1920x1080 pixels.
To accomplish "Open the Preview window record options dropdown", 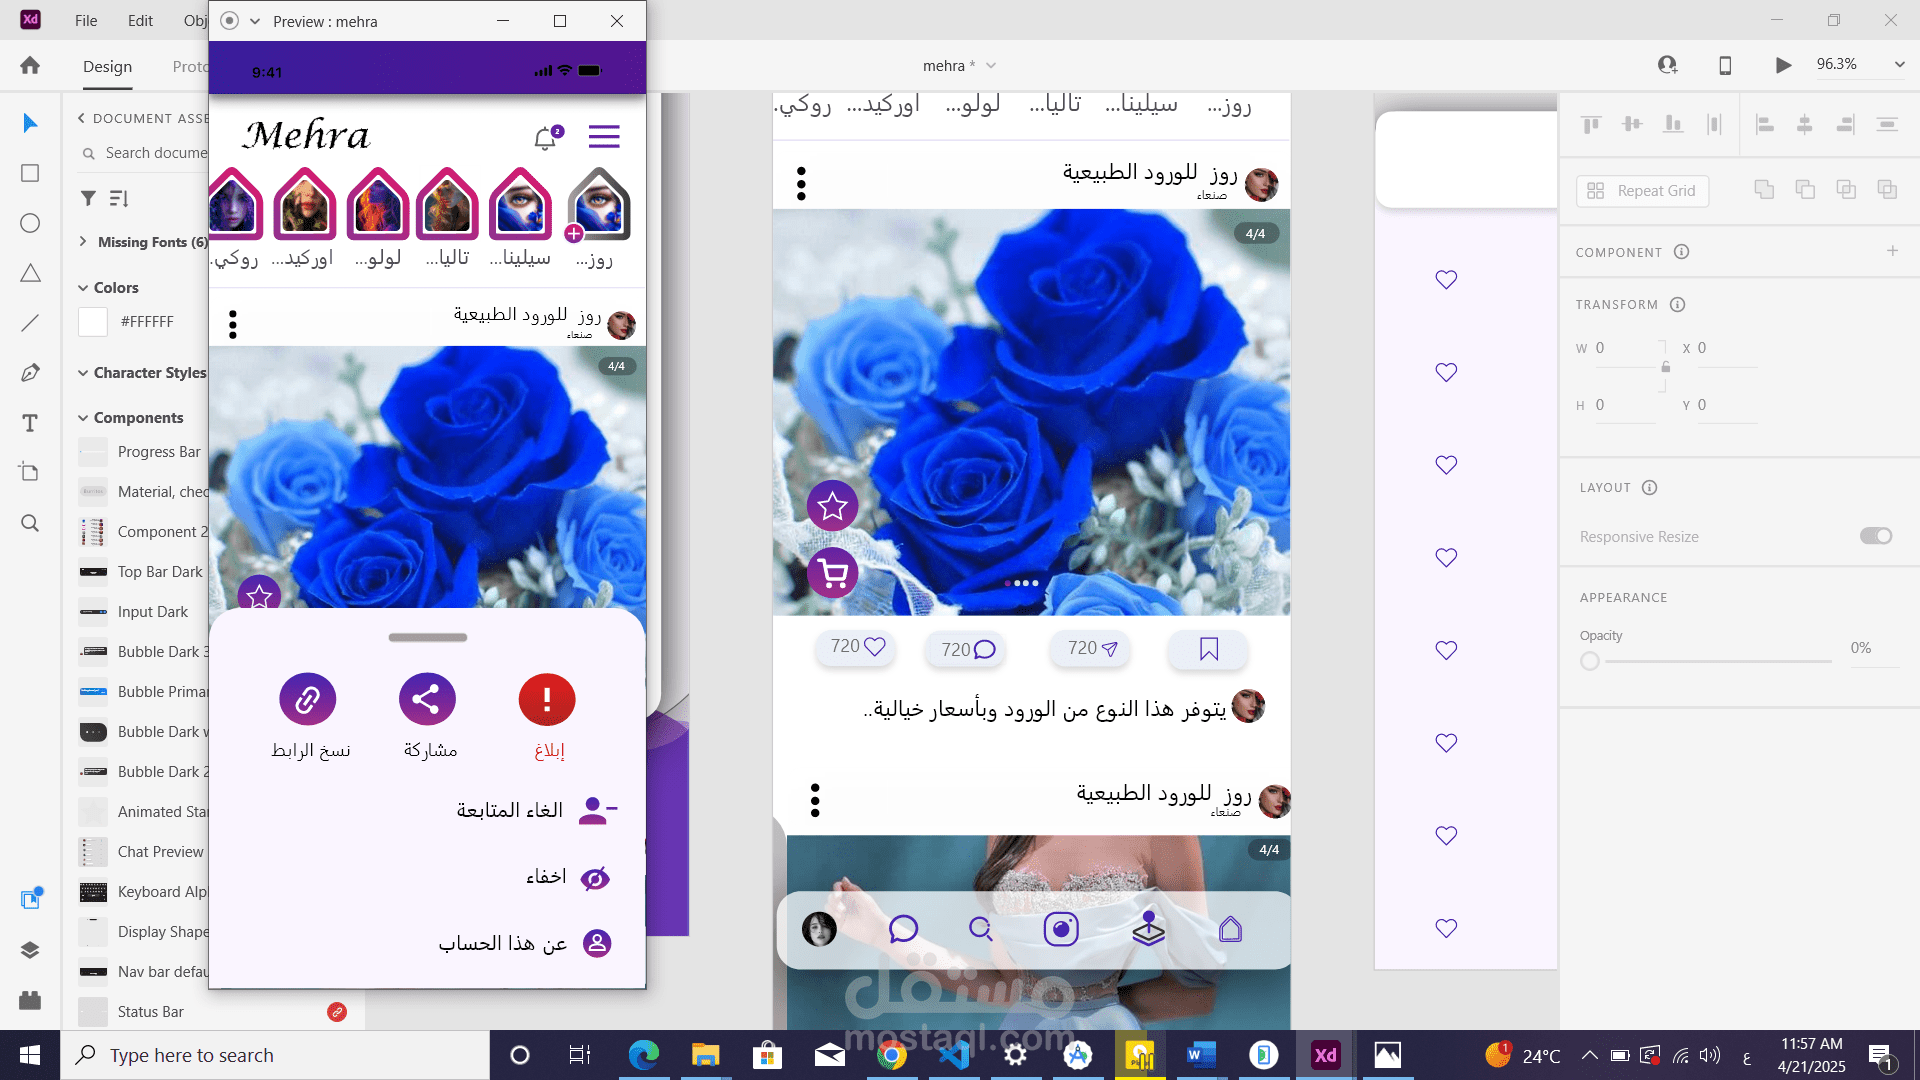I will click(255, 21).
